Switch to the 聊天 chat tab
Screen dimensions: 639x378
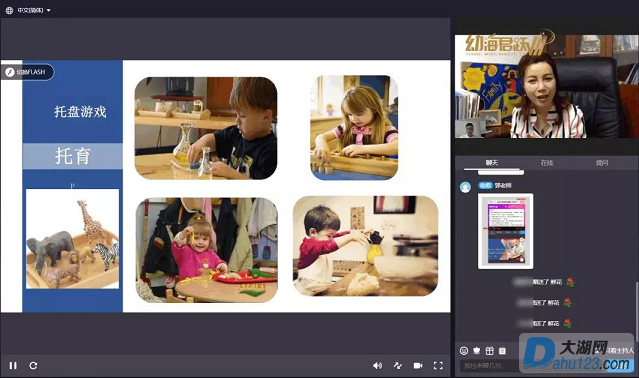[x=491, y=163]
